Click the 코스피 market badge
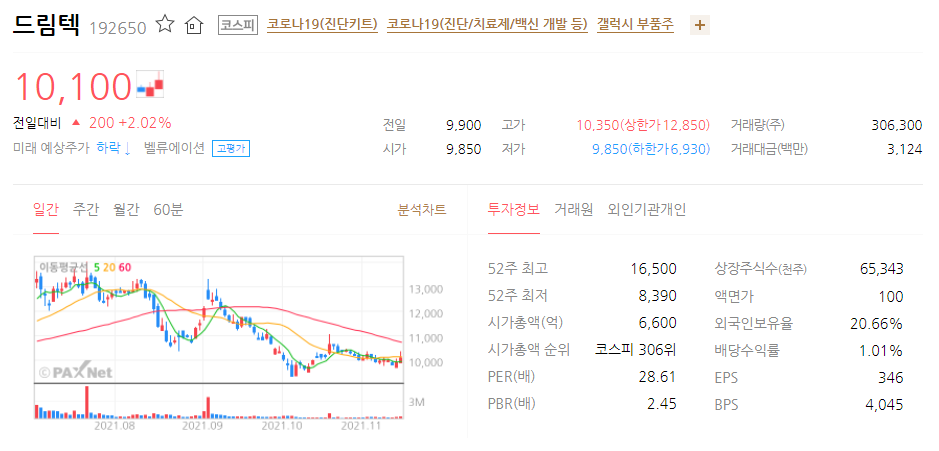 tap(238, 25)
